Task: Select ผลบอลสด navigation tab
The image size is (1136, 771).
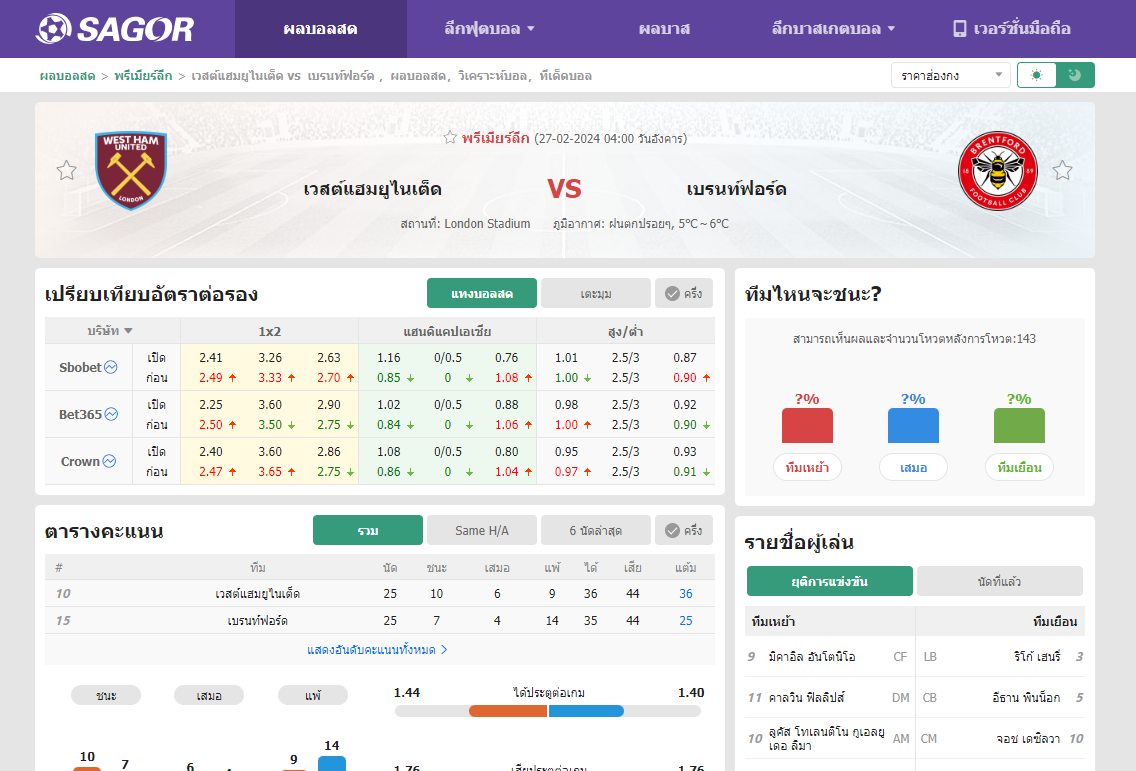Action: (x=320, y=29)
